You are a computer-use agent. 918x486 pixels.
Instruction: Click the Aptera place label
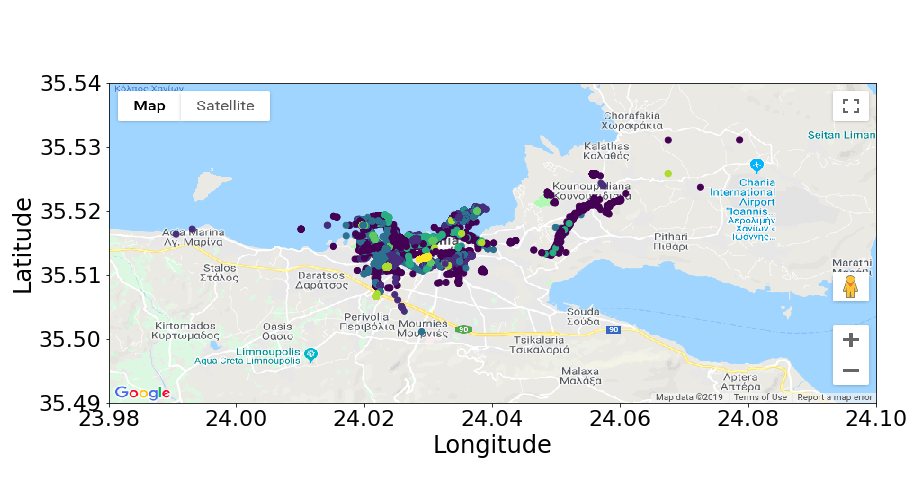pyautogui.click(x=741, y=382)
